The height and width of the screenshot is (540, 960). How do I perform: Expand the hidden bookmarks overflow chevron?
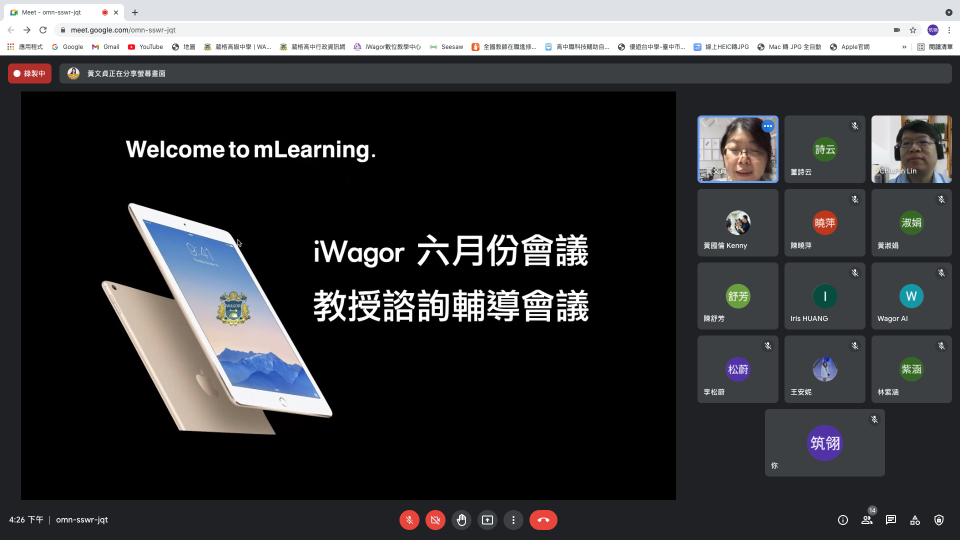pos(904,46)
